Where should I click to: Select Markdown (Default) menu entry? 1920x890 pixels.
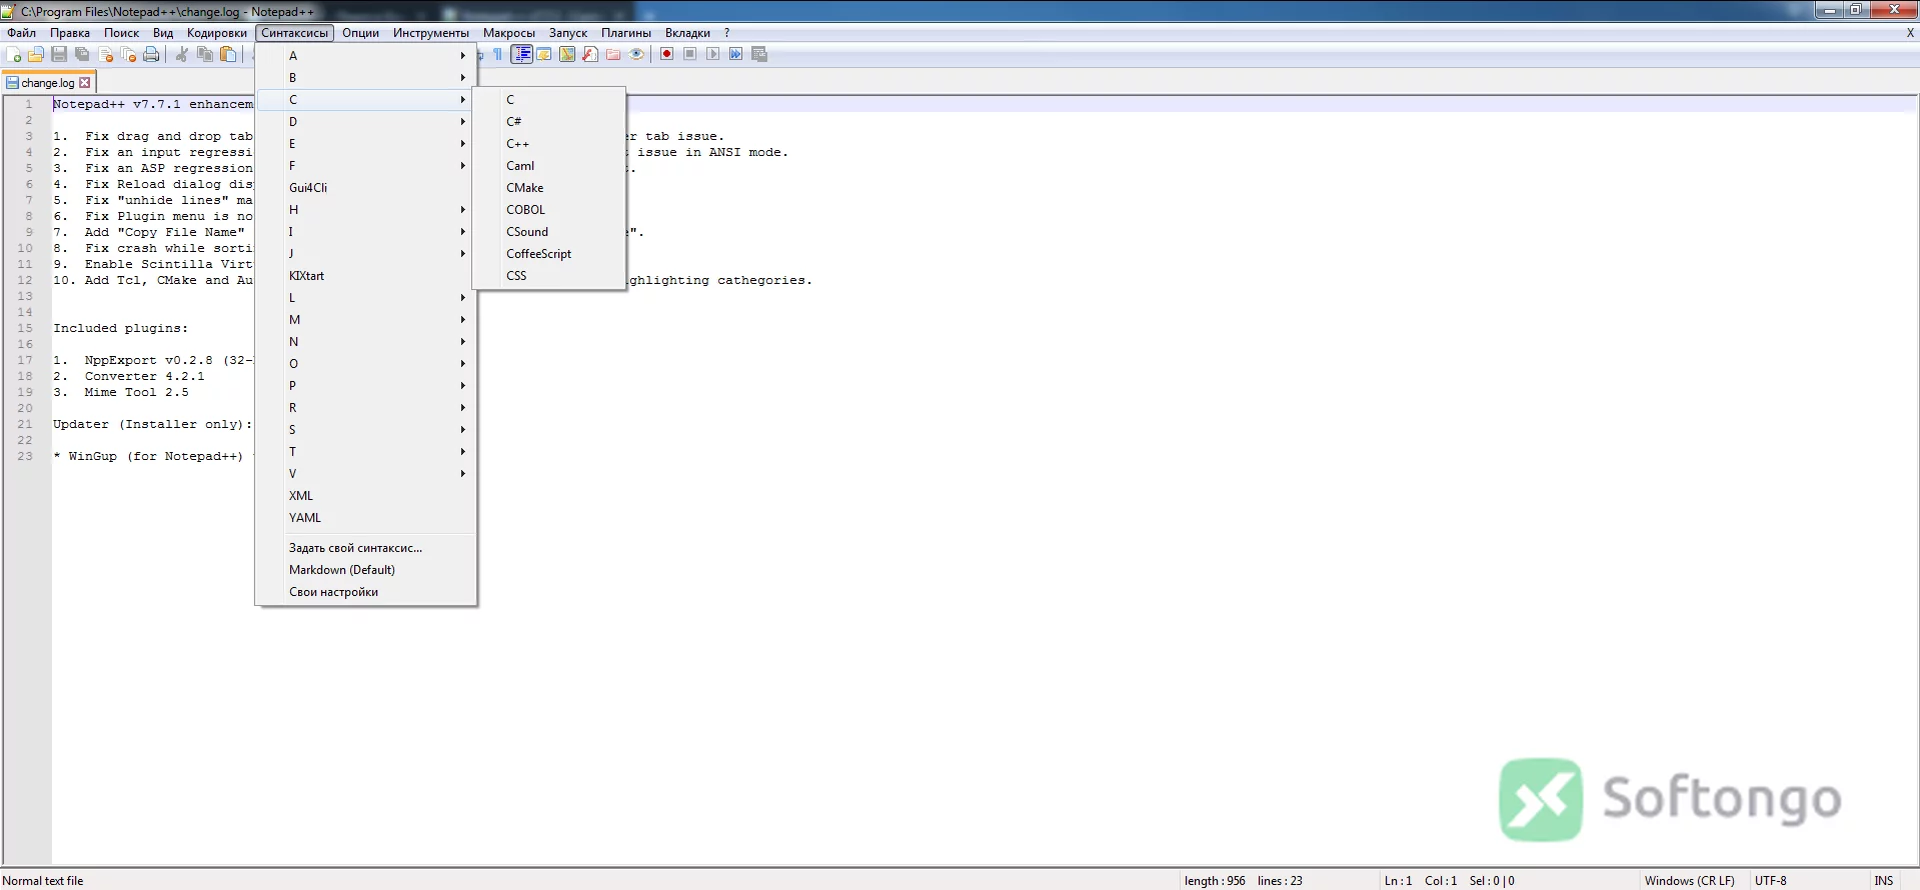click(367, 570)
